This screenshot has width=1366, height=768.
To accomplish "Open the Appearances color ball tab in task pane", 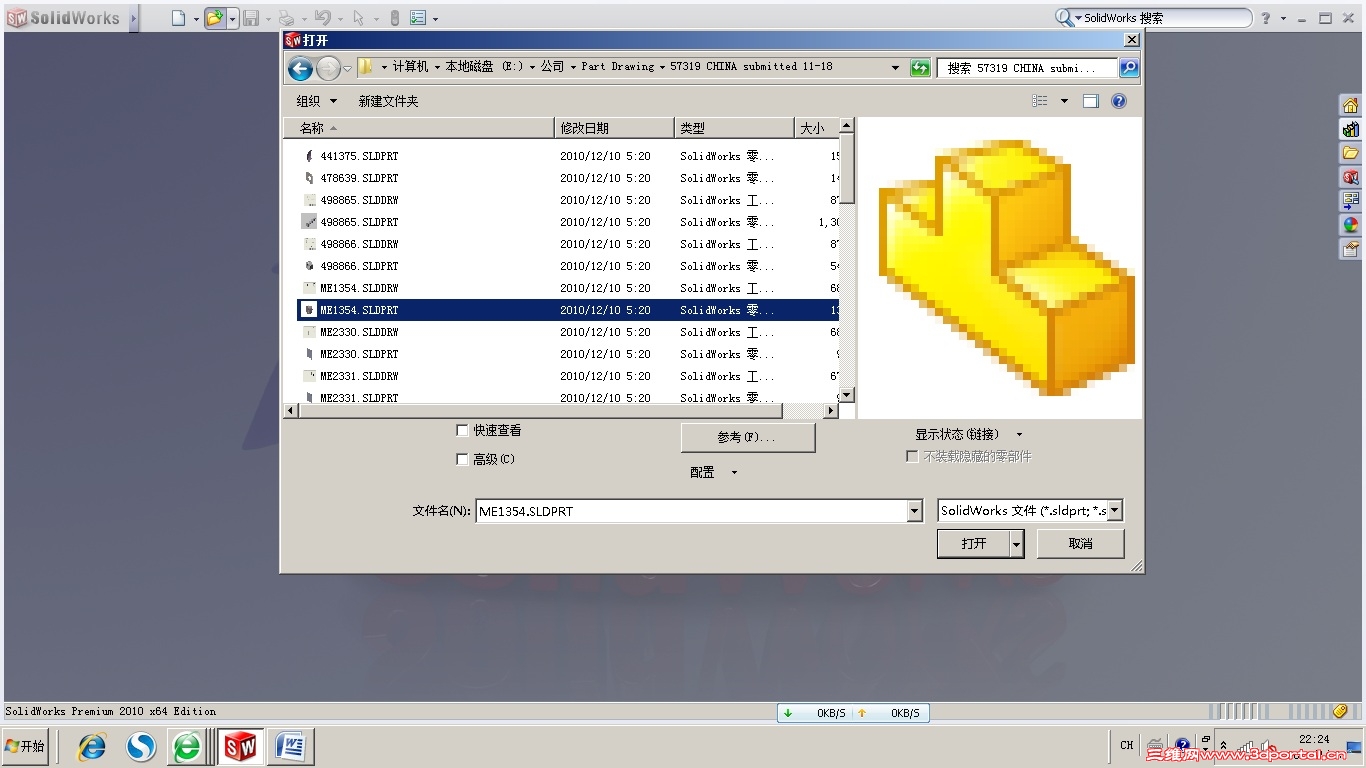I will (1351, 225).
